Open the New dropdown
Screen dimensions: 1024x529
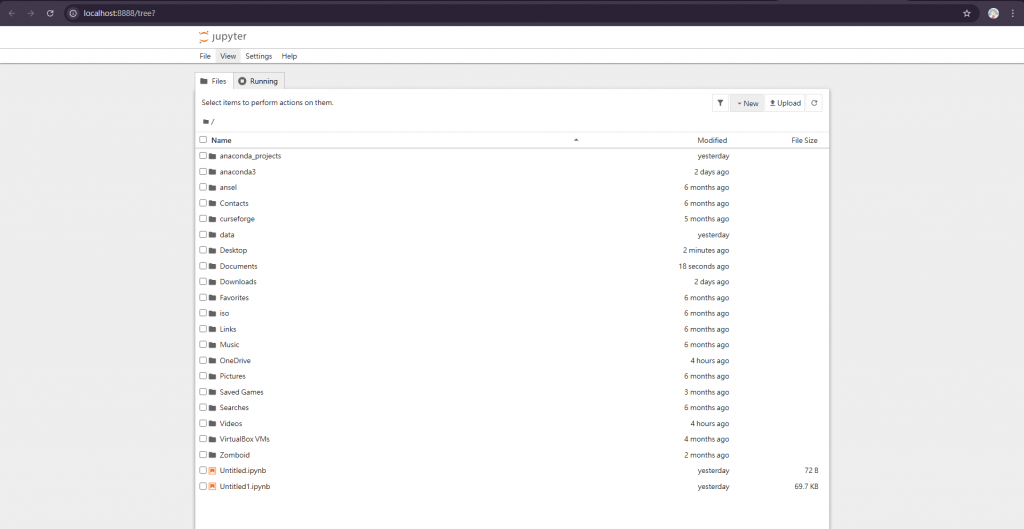[x=748, y=103]
